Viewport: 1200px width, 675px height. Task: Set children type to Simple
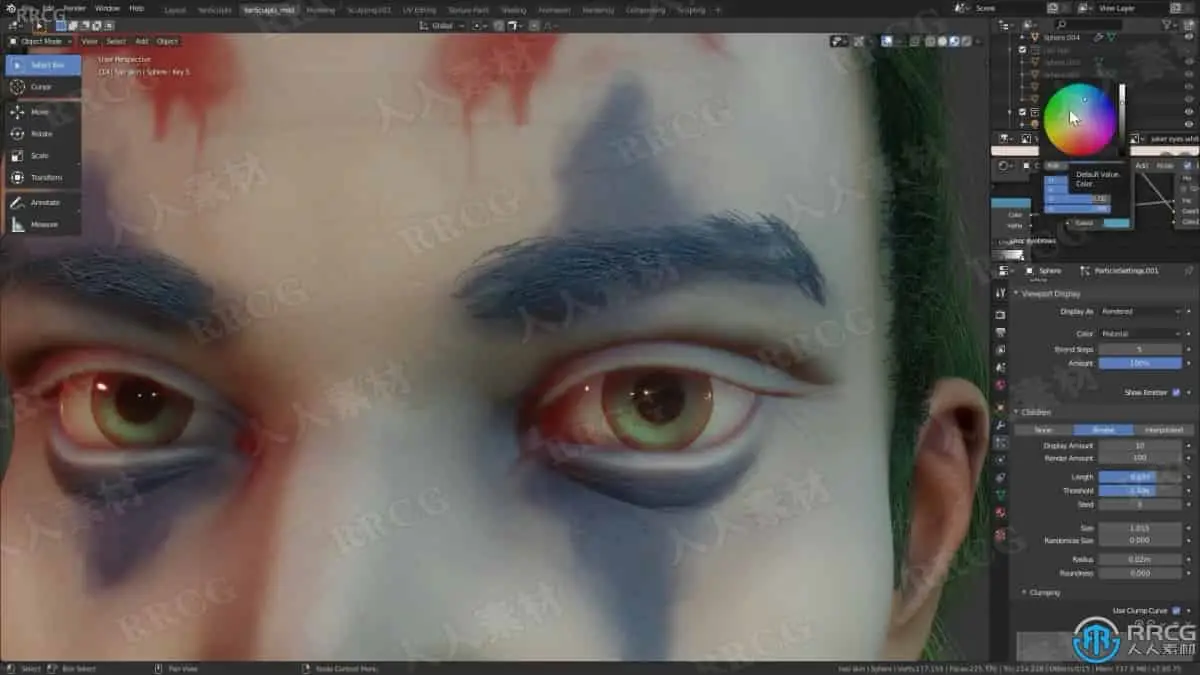(x=1102, y=429)
